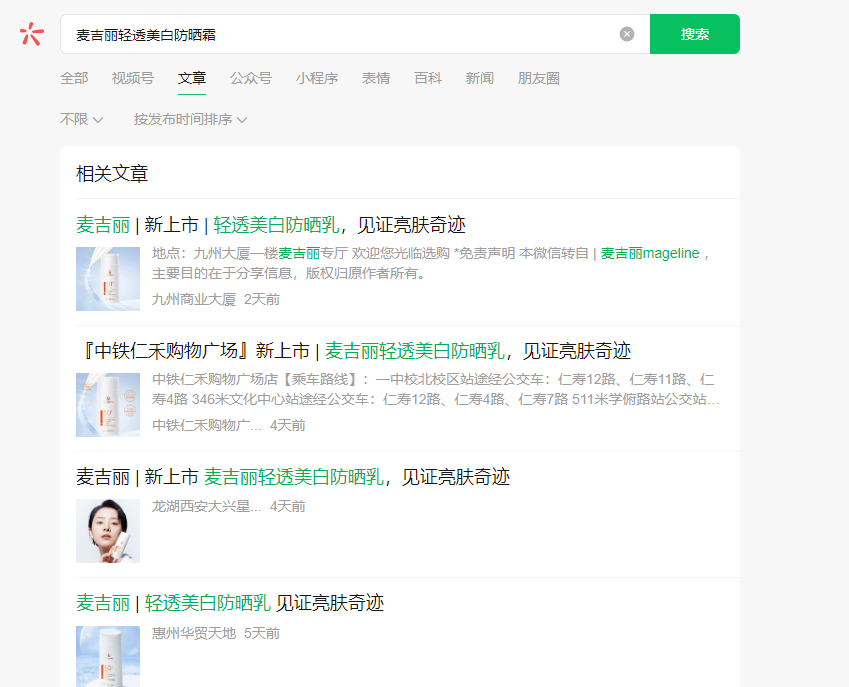Switch to the 视频号 tab
Viewport: 849px width, 687px height.
(x=133, y=78)
